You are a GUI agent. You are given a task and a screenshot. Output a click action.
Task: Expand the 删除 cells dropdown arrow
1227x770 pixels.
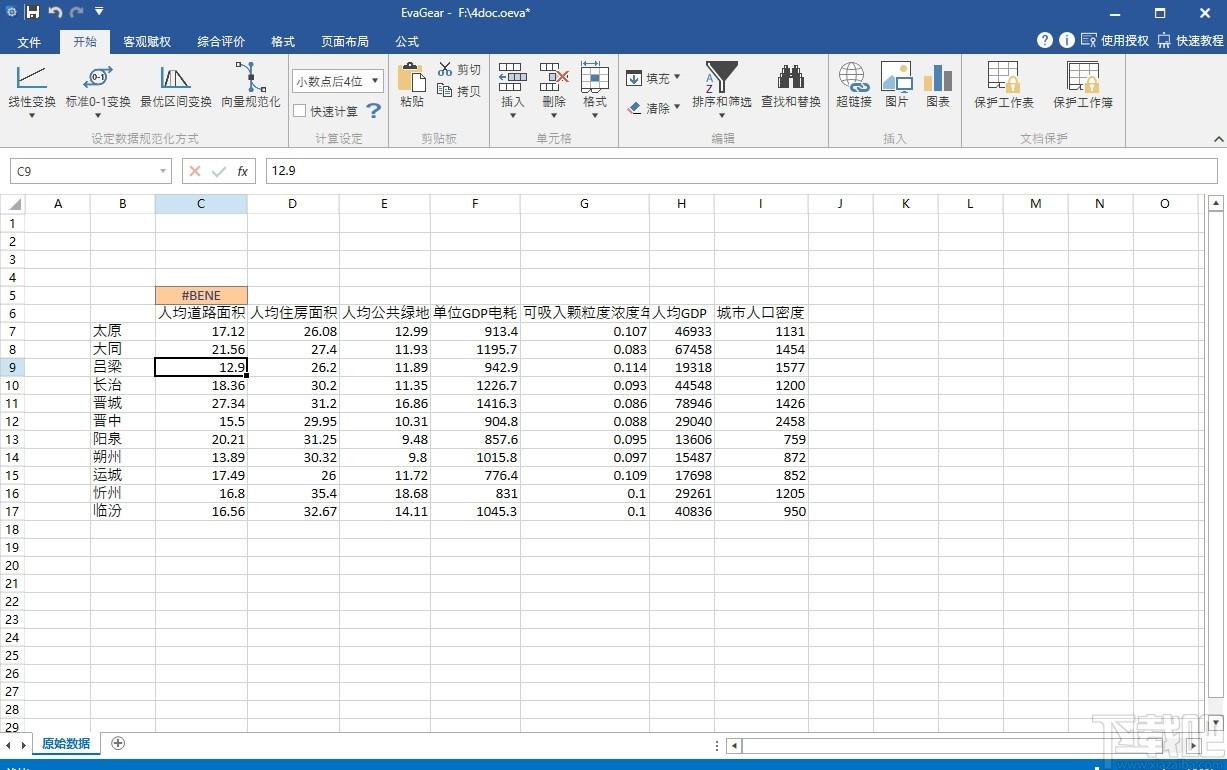coord(554,115)
